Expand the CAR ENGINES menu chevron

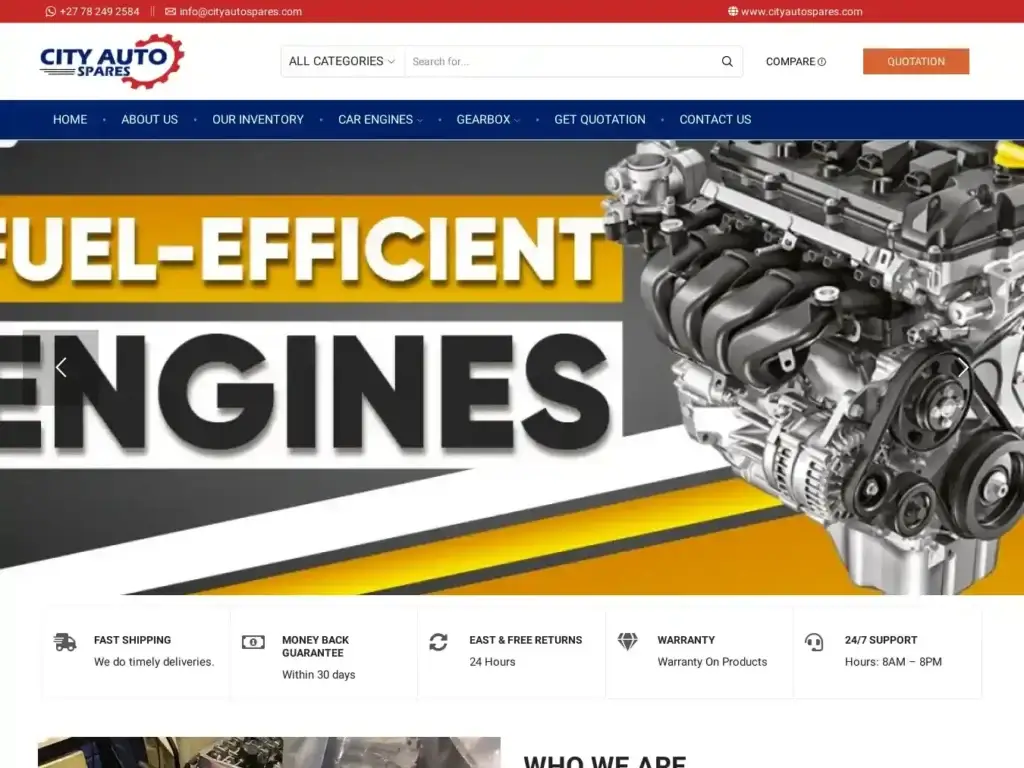419,120
